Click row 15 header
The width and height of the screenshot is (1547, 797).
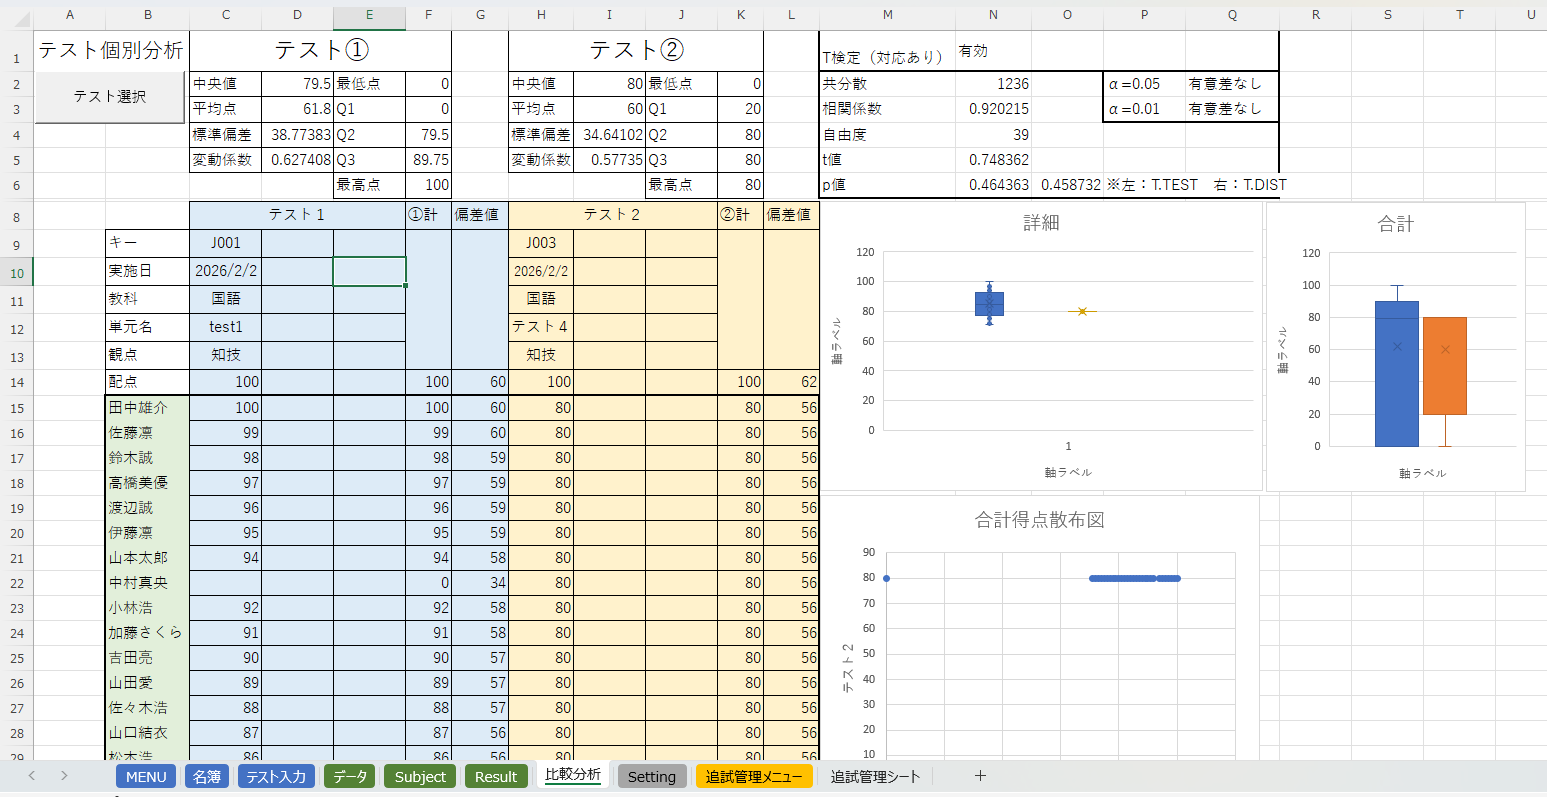tap(16, 407)
